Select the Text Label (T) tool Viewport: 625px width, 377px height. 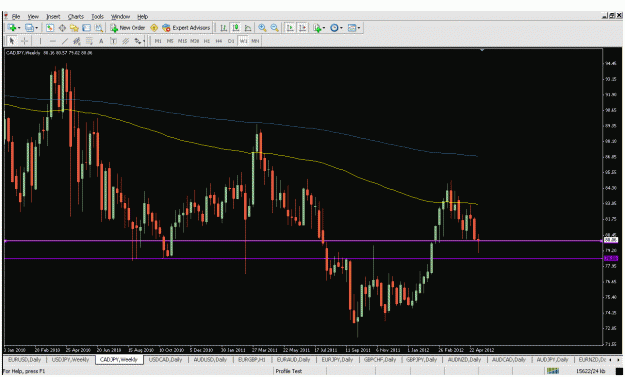(114, 41)
